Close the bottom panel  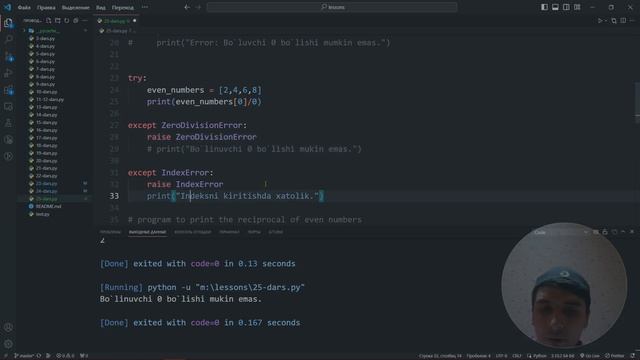click(x=632, y=232)
